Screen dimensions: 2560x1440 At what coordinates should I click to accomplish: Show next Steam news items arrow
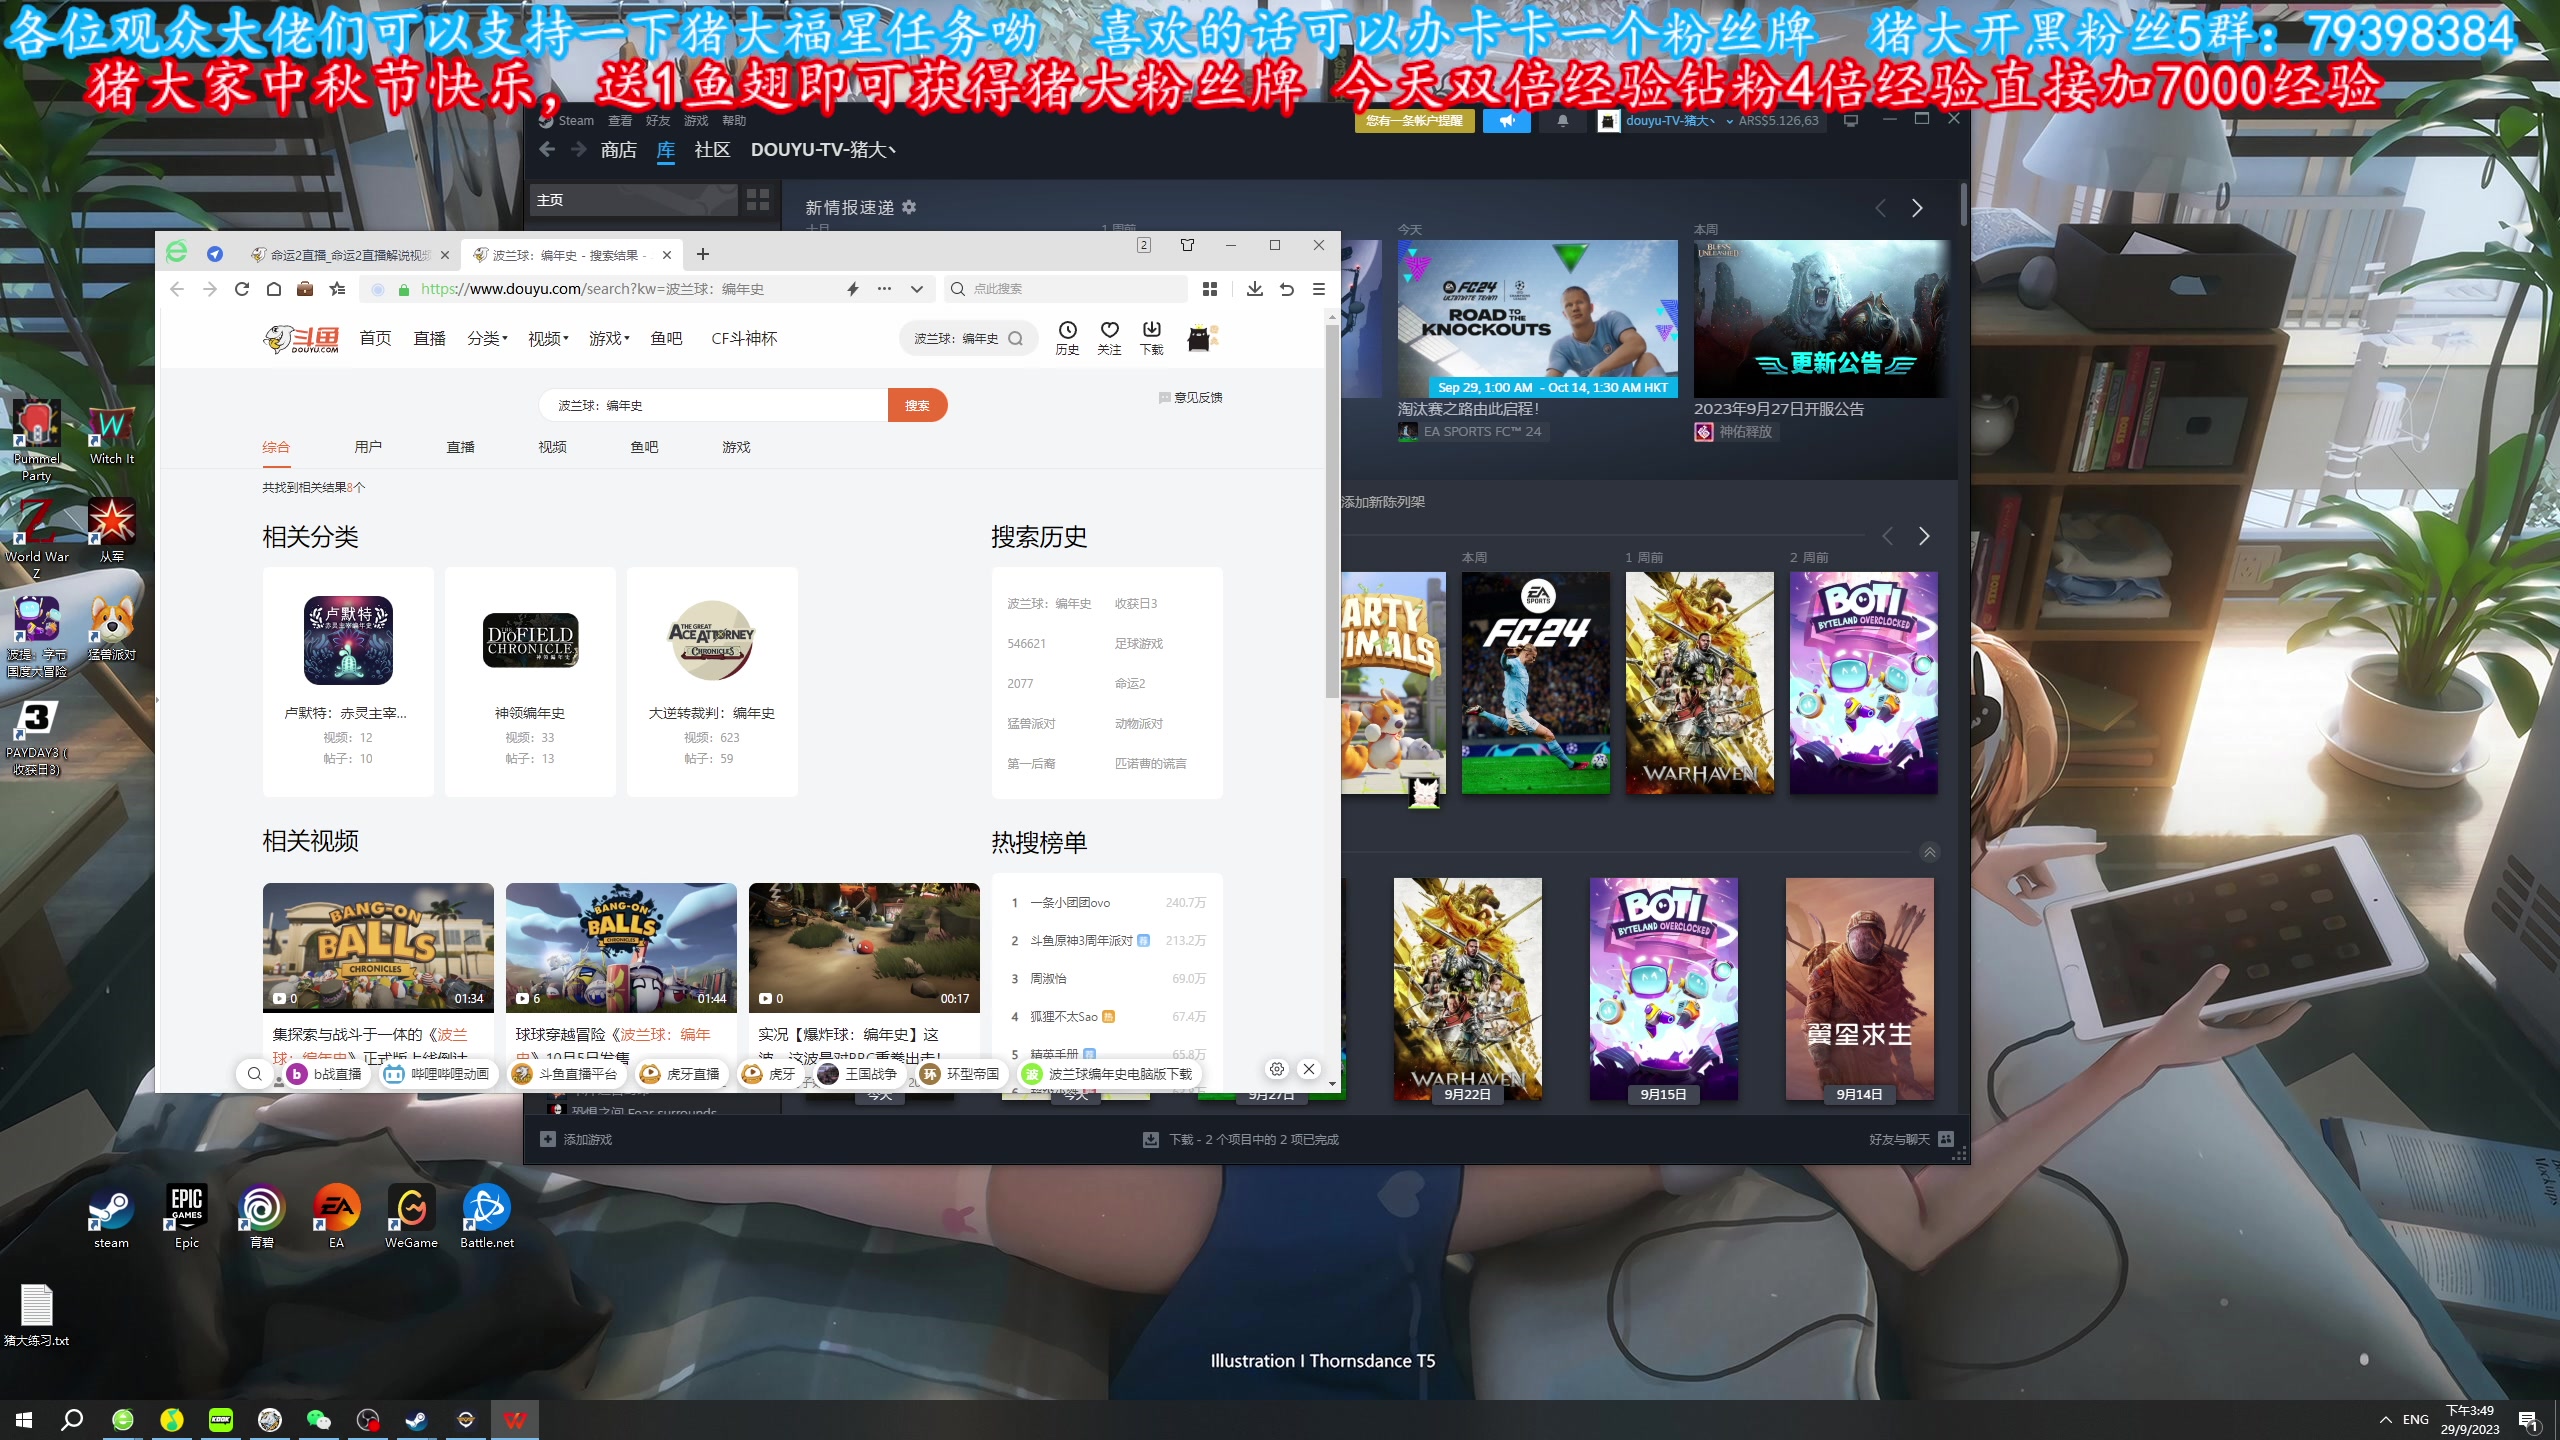1917,208
